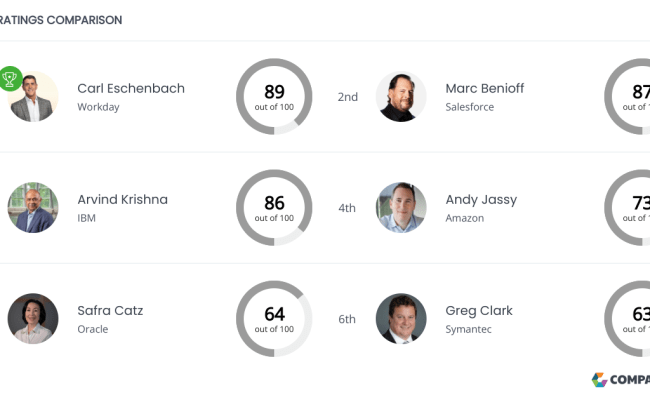Open the Arvind Krishna name link
The width and height of the screenshot is (650, 400).
pyautogui.click(x=123, y=199)
